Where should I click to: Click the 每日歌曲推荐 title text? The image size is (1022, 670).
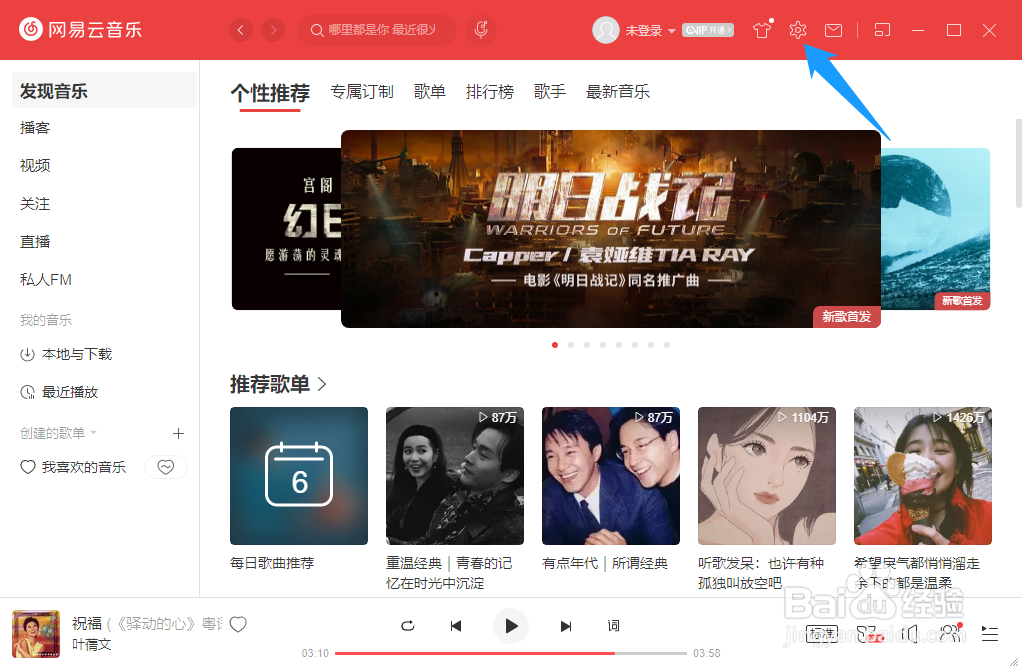click(272, 563)
